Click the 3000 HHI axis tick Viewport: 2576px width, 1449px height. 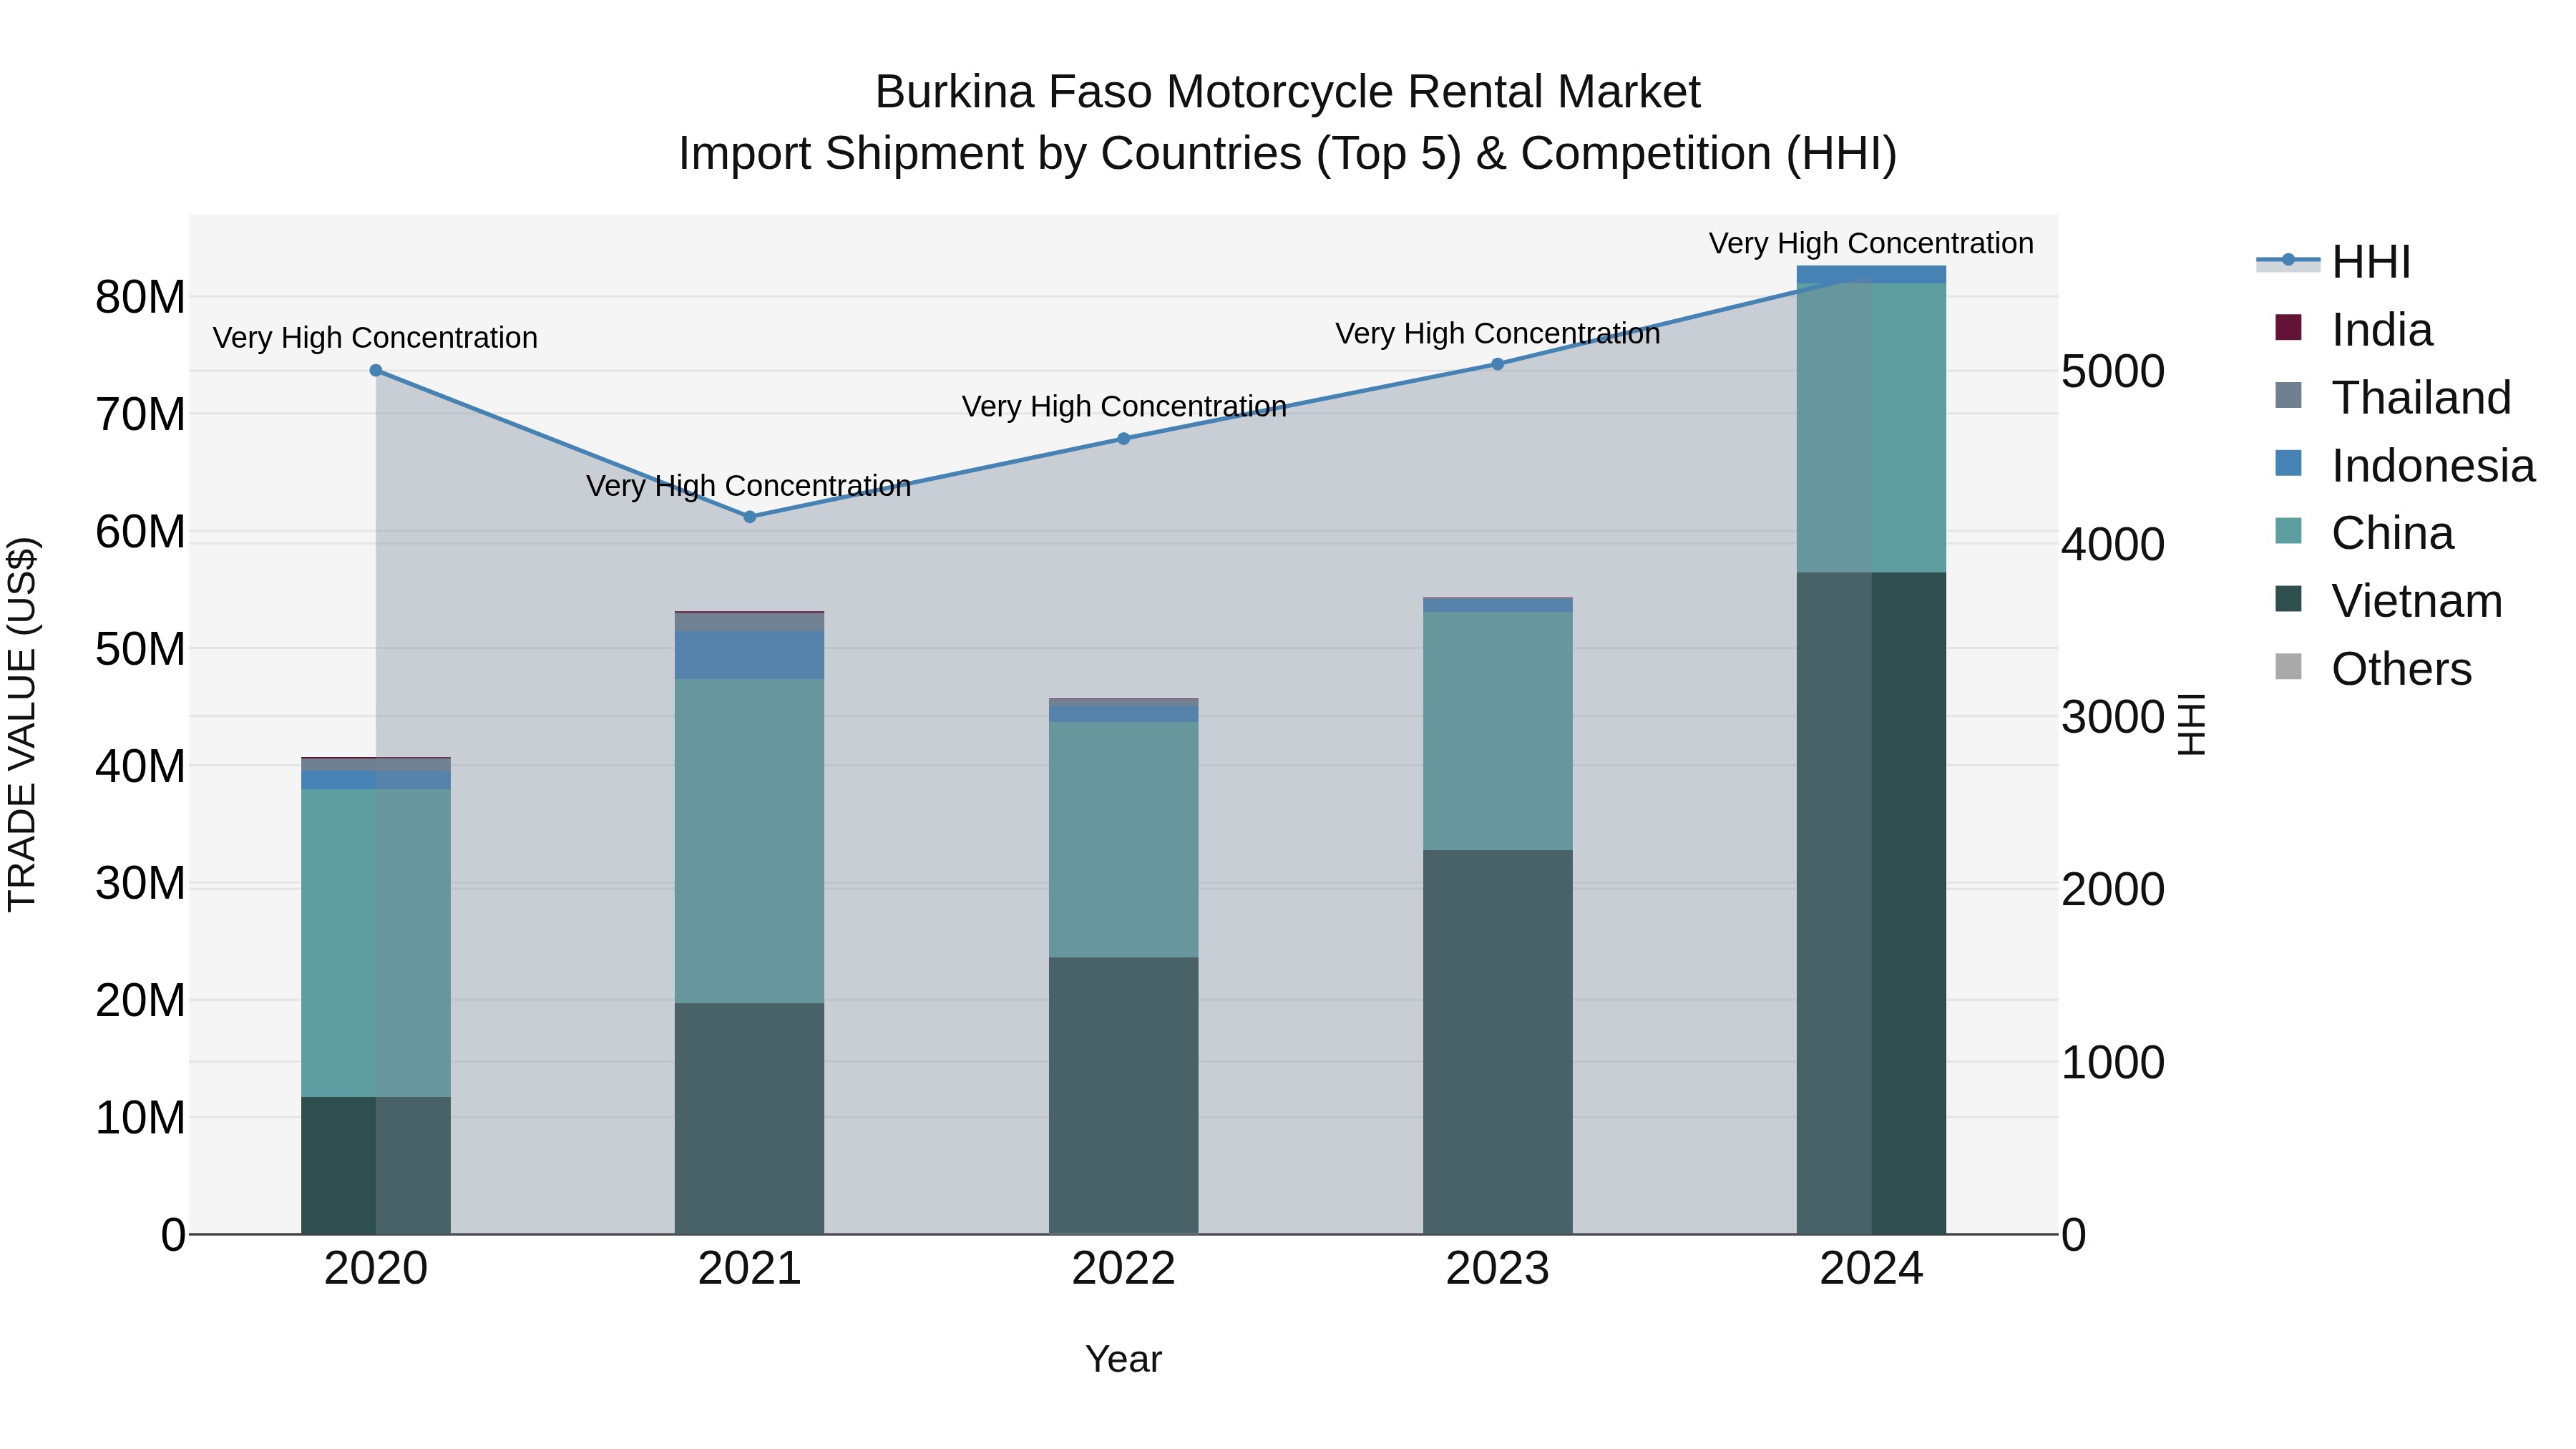point(2113,717)
